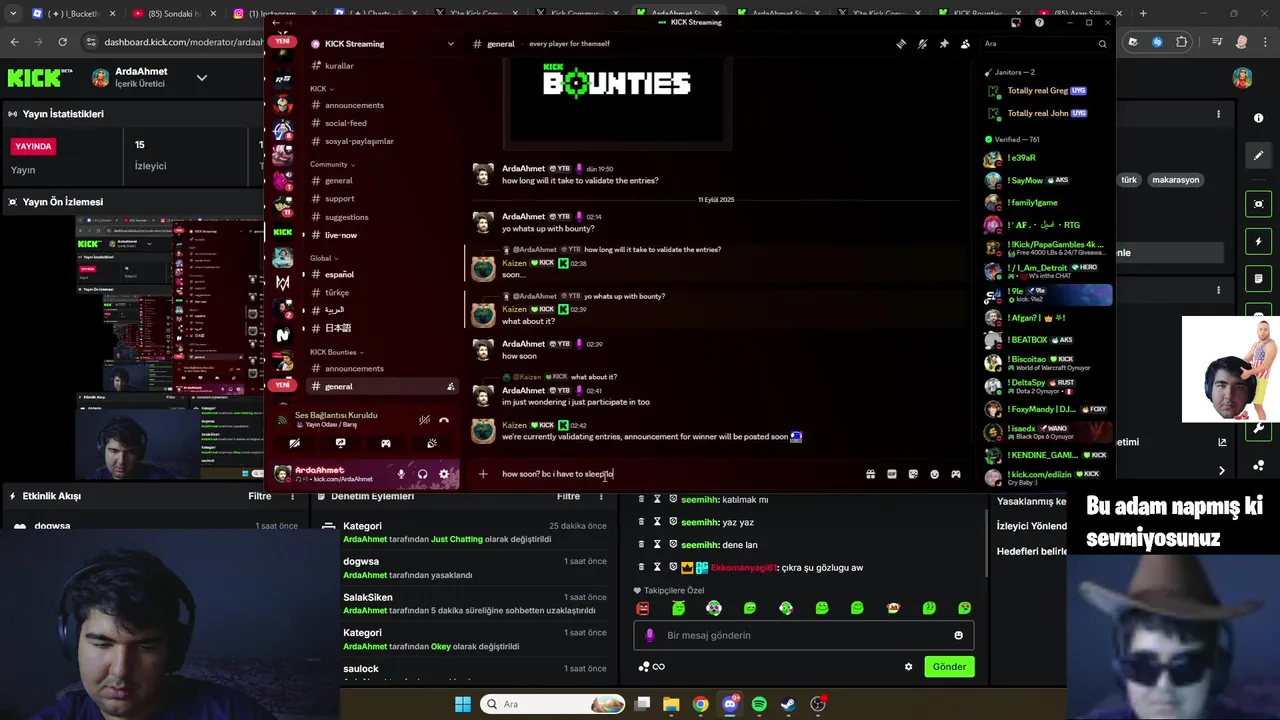The image size is (1280, 720).
Task: Open the Discord help icon in title bar
Action: pos(1040,22)
